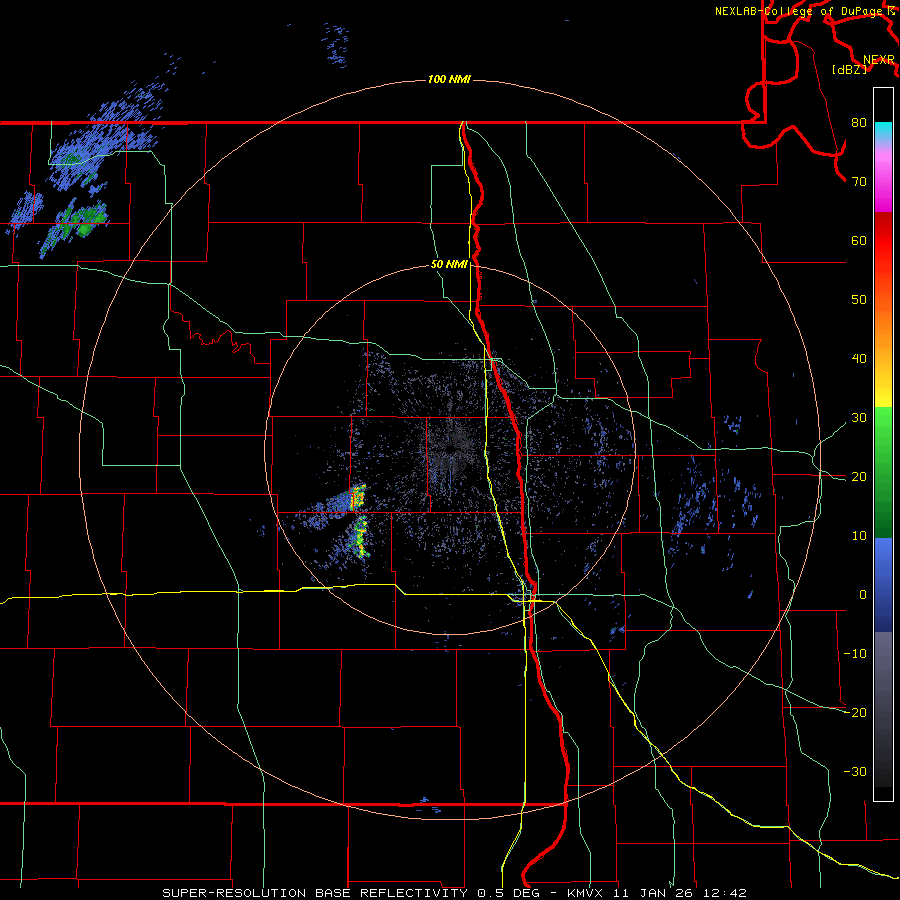Screen dimensions: 900x900
Task: Click the "60" value on the dBZ scale
Action: tap(859, 240)
